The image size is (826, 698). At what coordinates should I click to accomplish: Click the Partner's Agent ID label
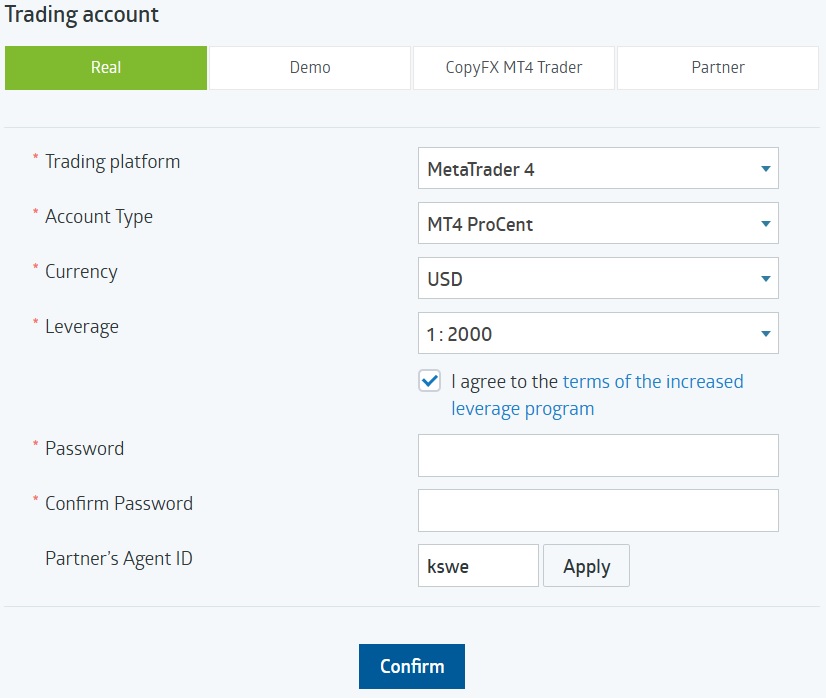pos(119,559)
